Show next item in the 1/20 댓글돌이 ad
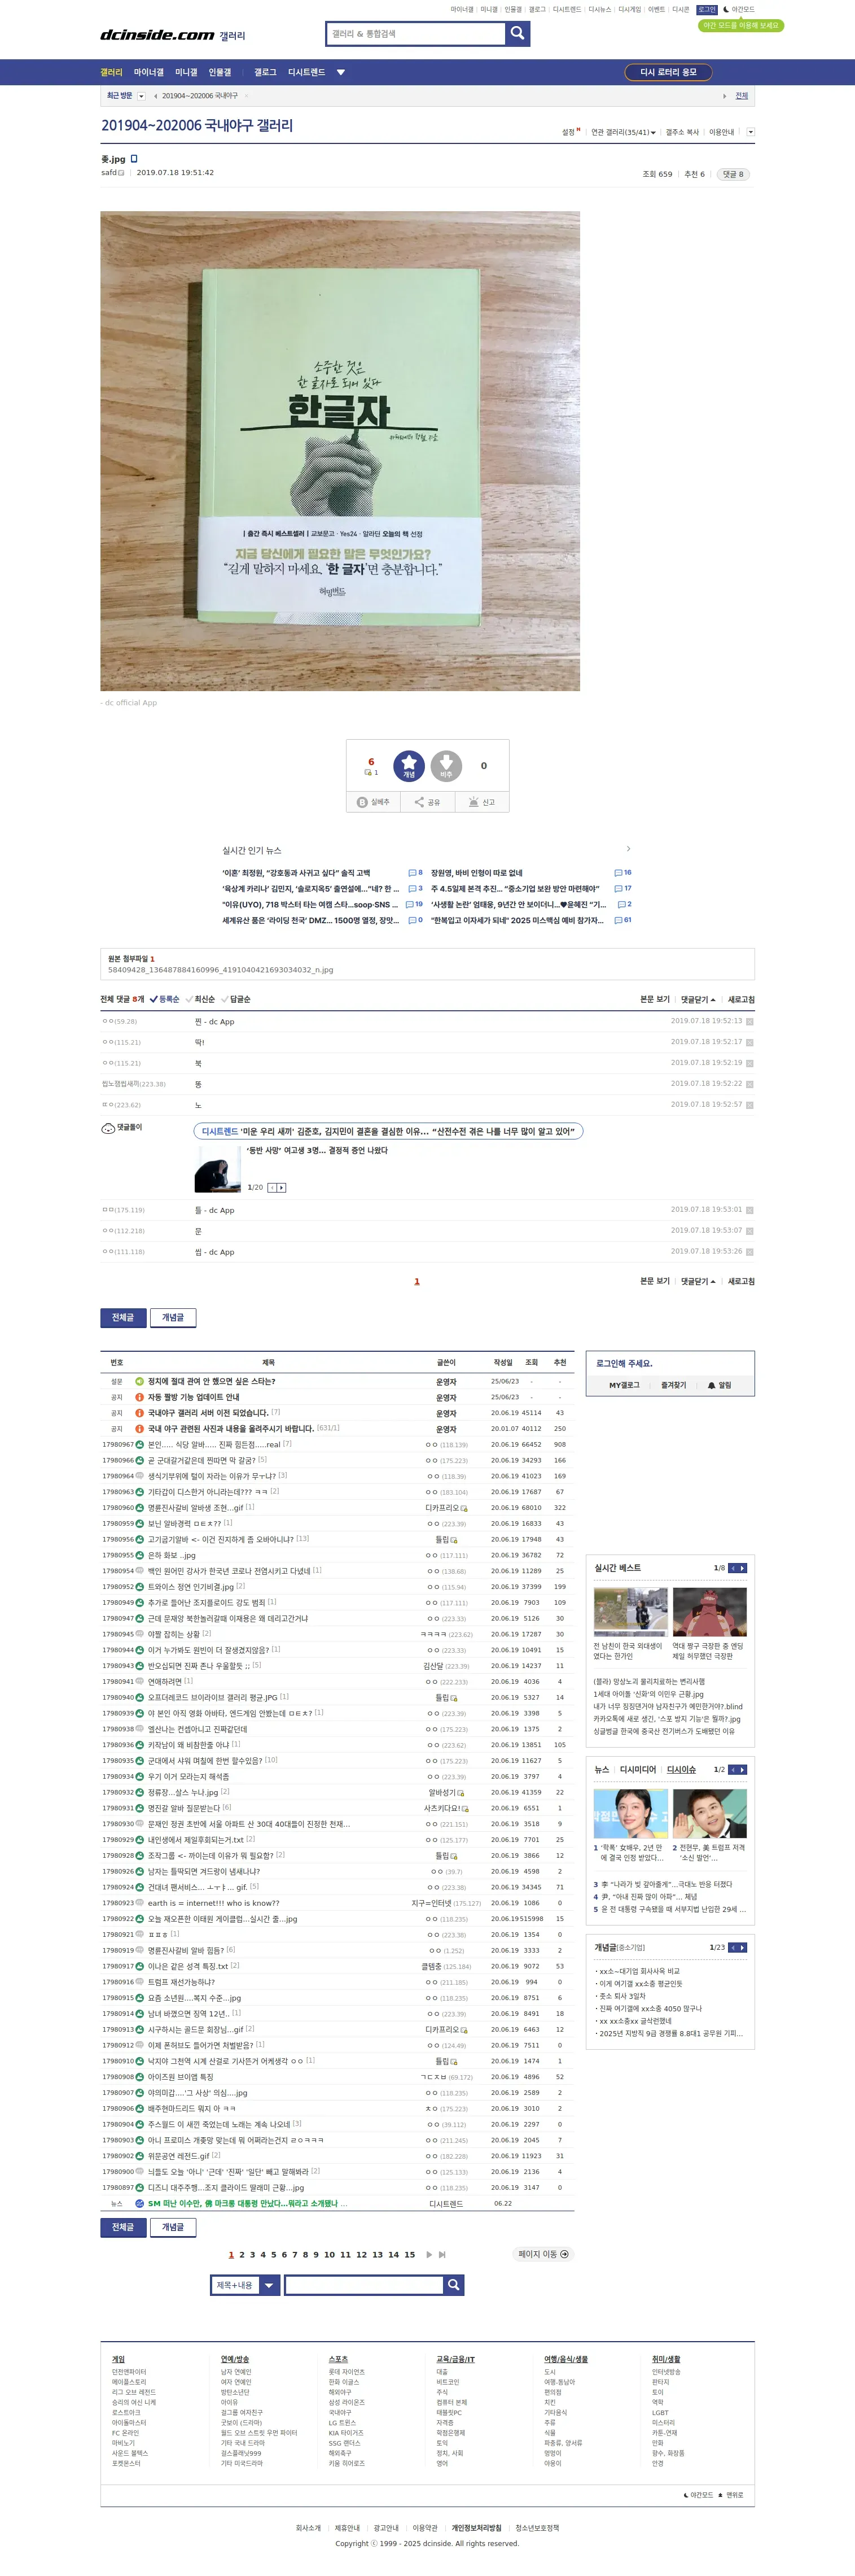The height and width of the screenshot is (2576, 855). [x=282, y=1188]
